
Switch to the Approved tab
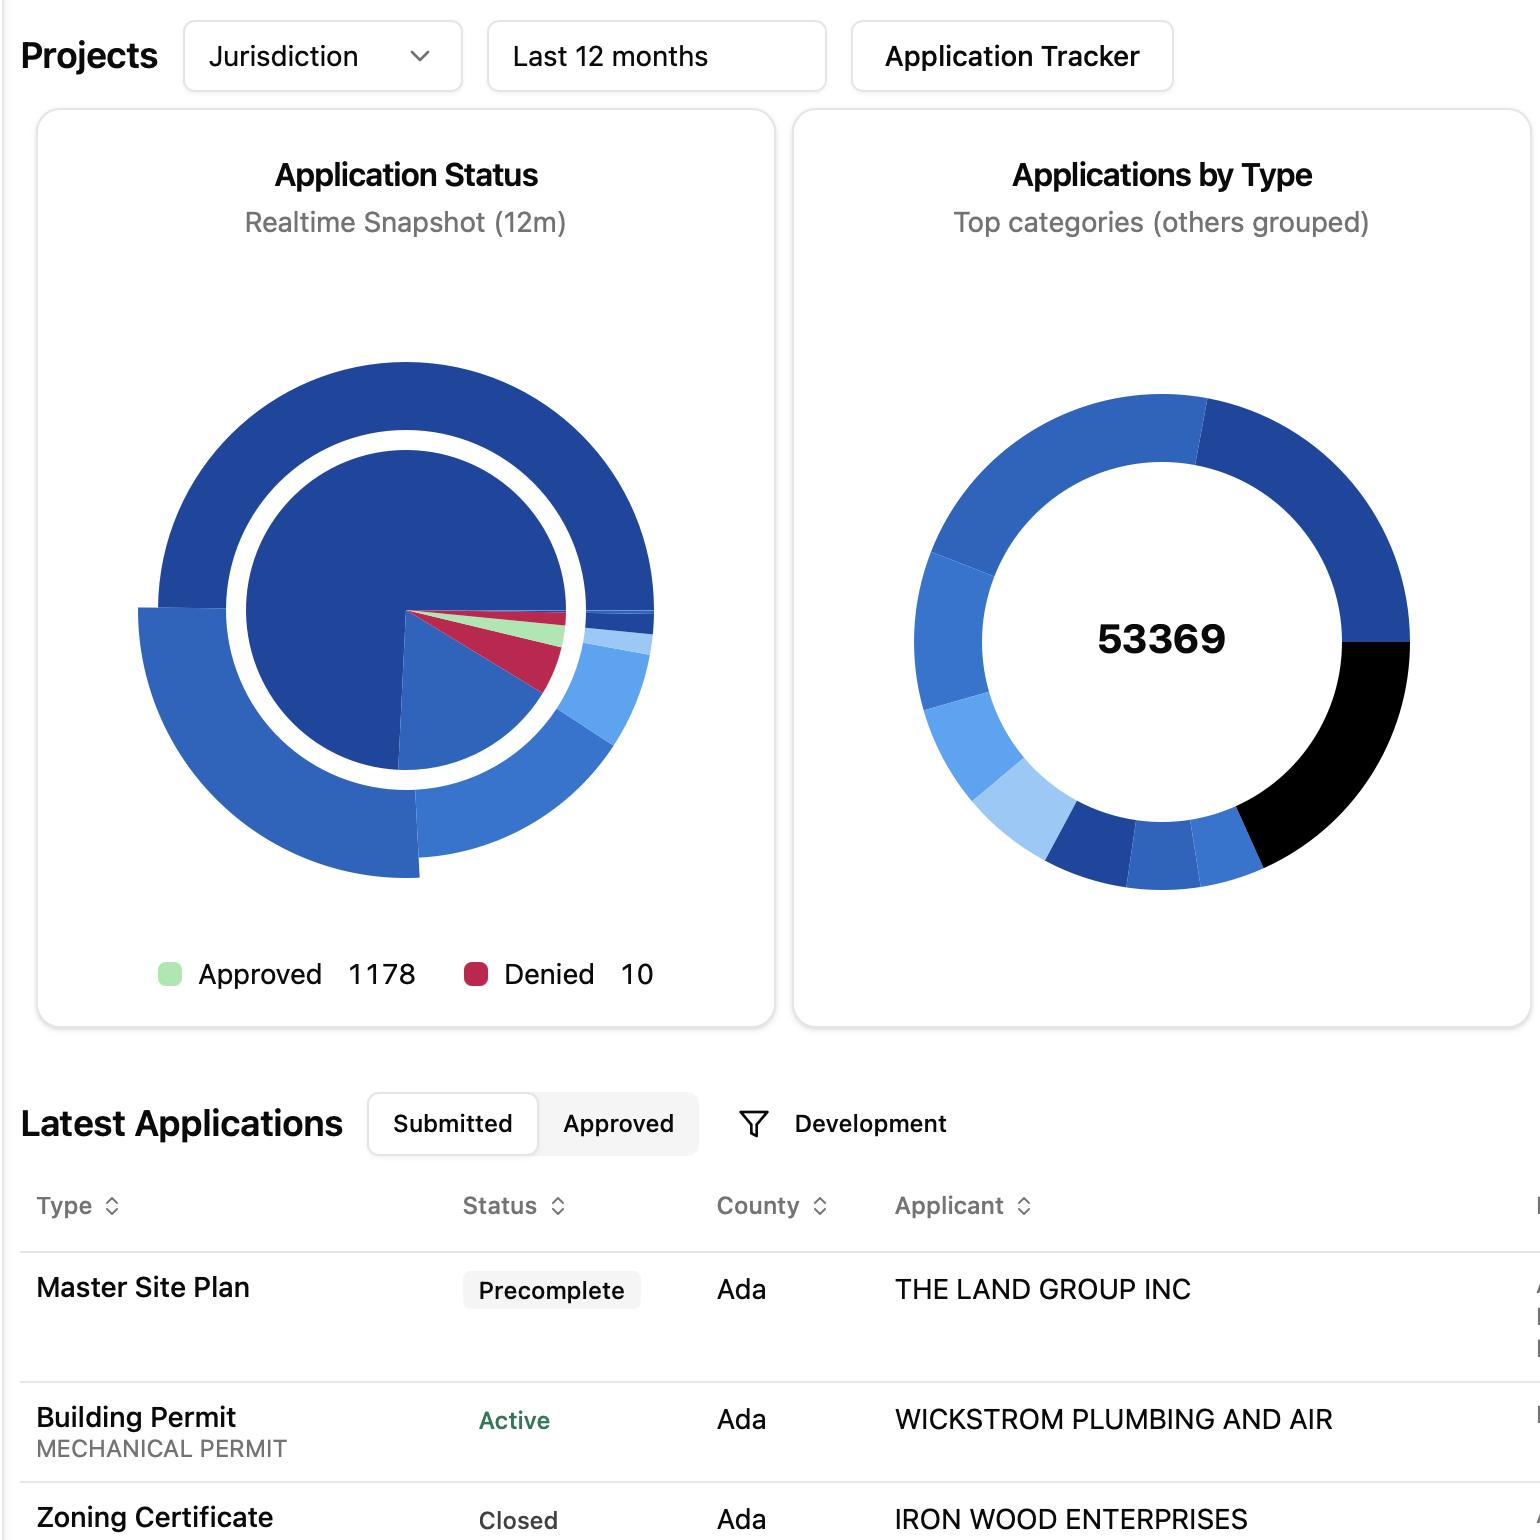coord(618,1124)
